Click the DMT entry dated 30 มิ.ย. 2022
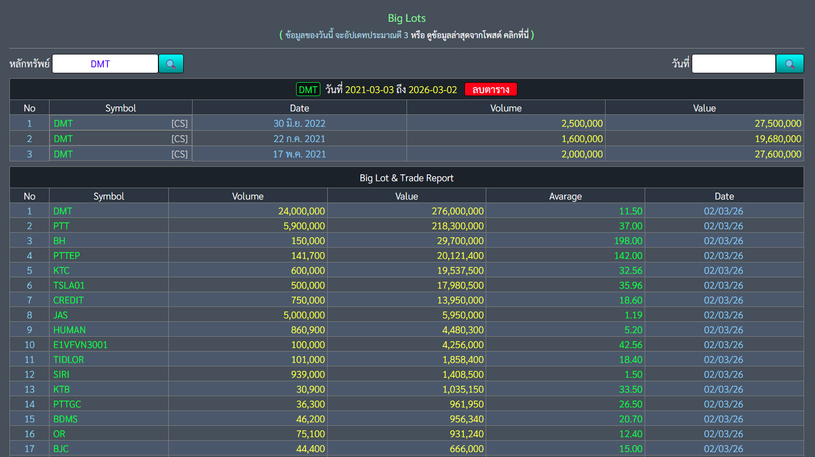This screenshot has height=457, width=815. coord(63,124)
